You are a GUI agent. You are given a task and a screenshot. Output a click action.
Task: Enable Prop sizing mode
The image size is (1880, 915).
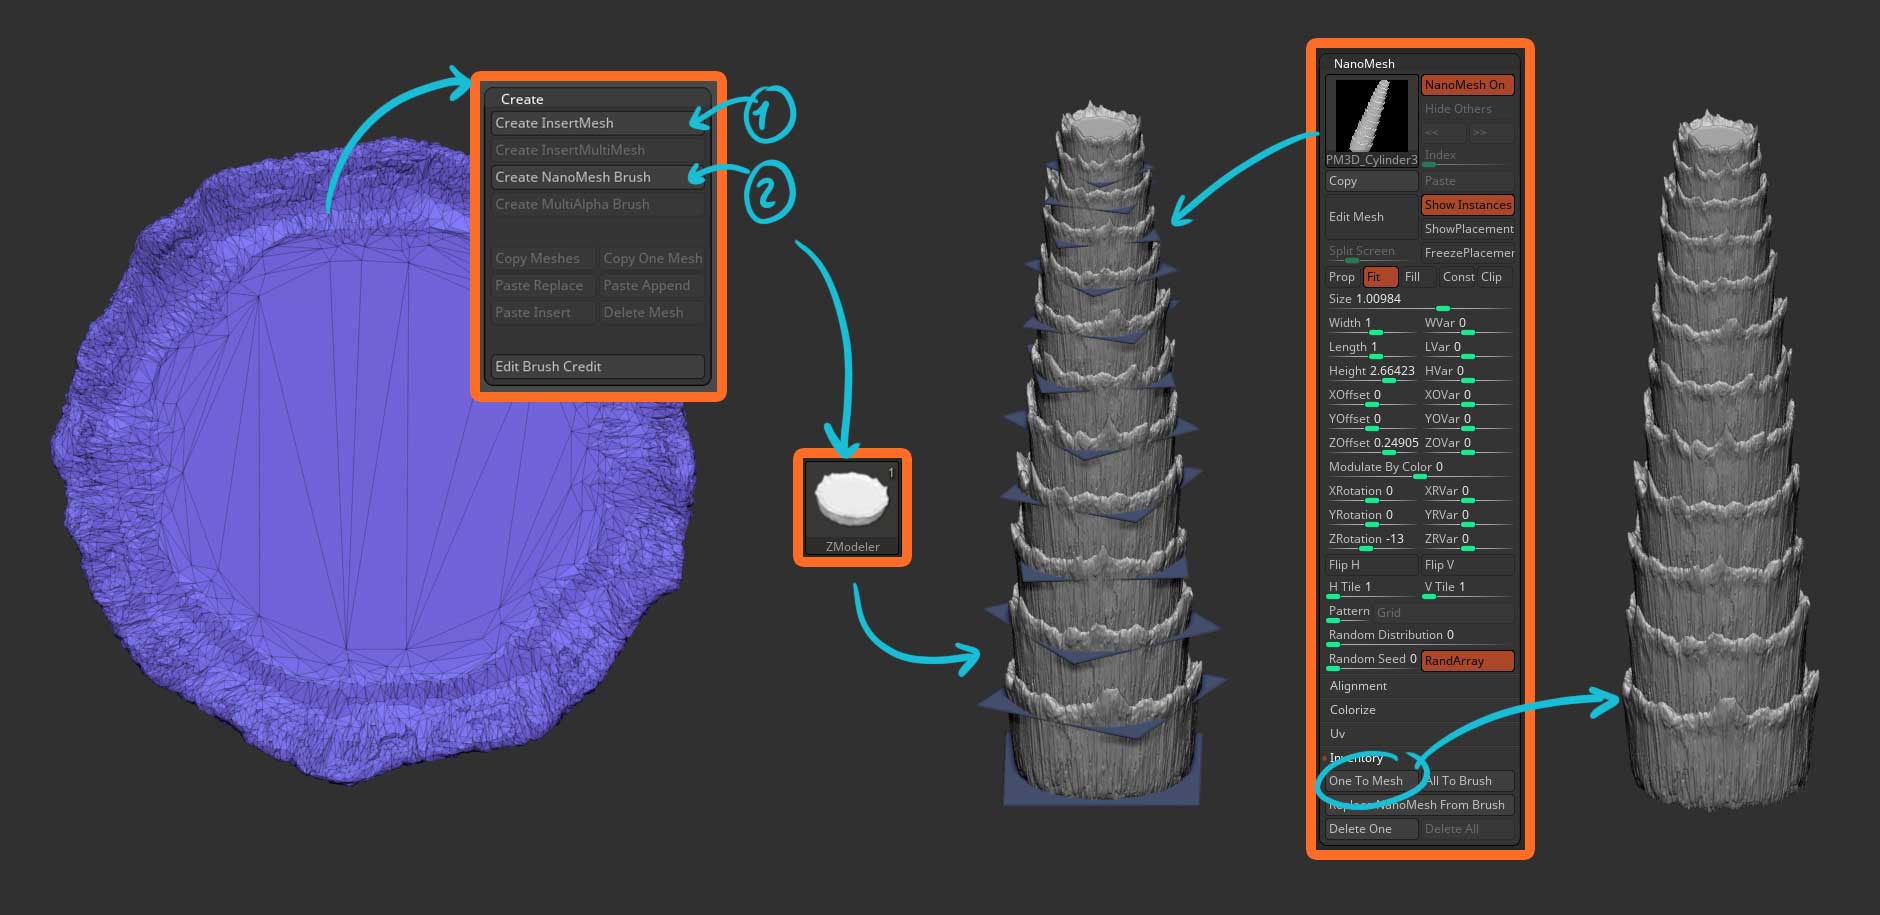[x=1342, y=277]
